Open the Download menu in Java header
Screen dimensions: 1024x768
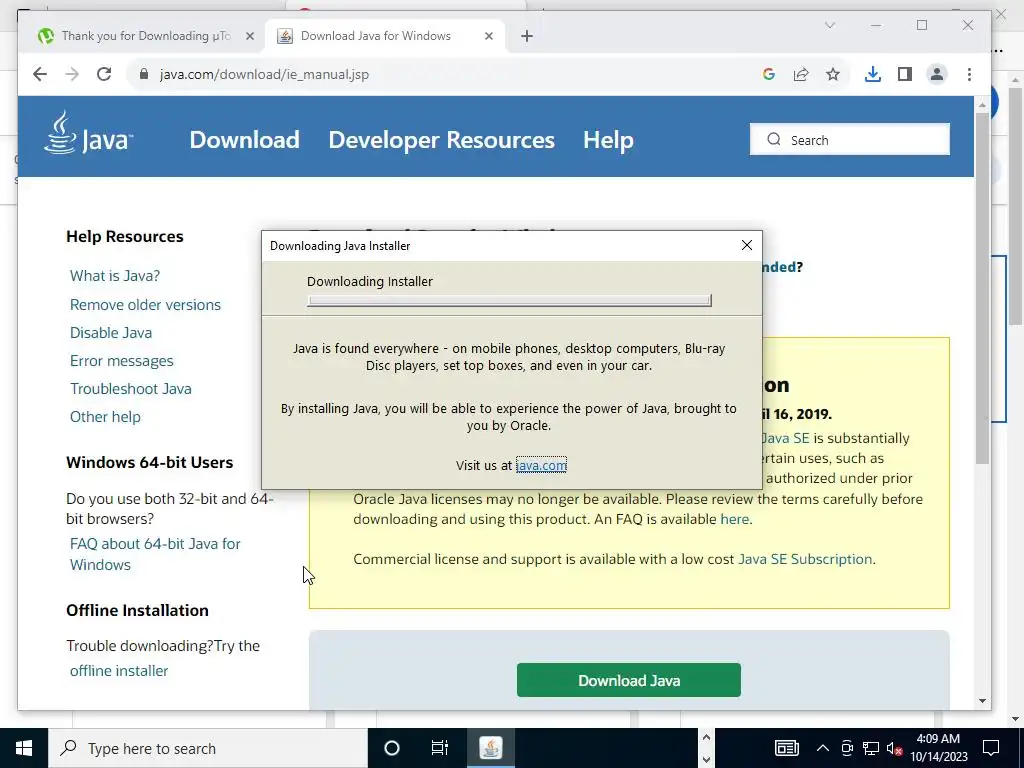(x=244, y=140)
